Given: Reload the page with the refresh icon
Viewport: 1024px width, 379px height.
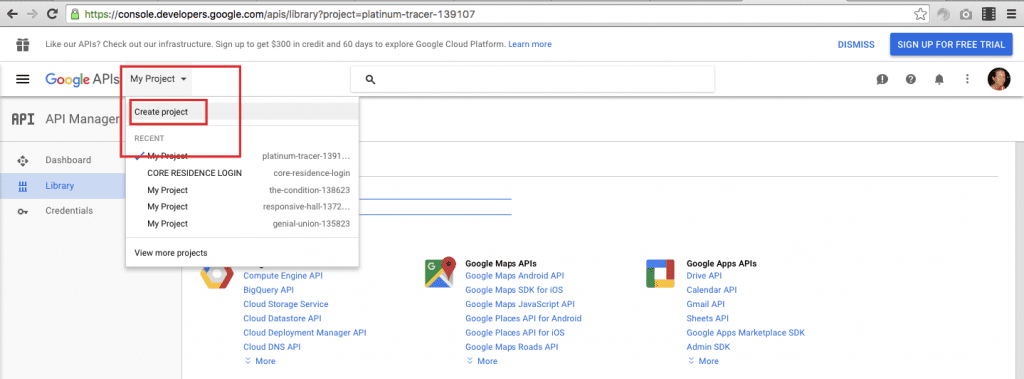Looking at the screenshot, I should (52, 13).
